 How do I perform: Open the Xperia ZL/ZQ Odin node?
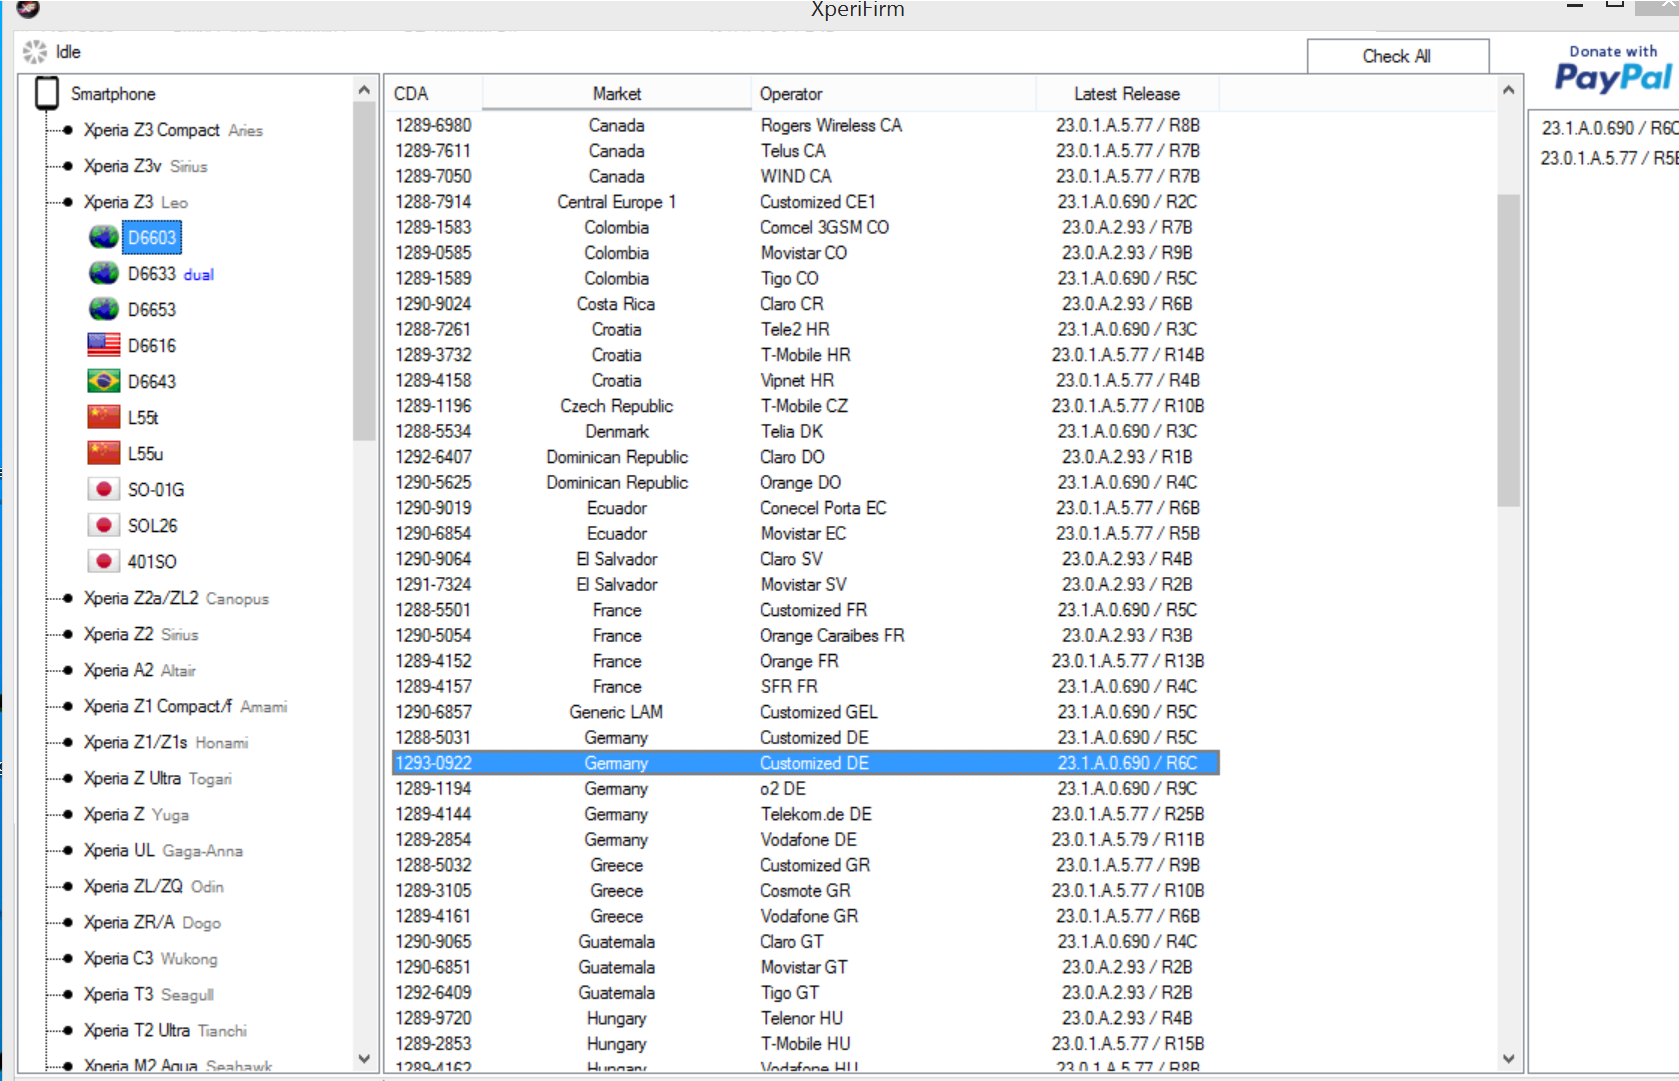tap(153, 886)
